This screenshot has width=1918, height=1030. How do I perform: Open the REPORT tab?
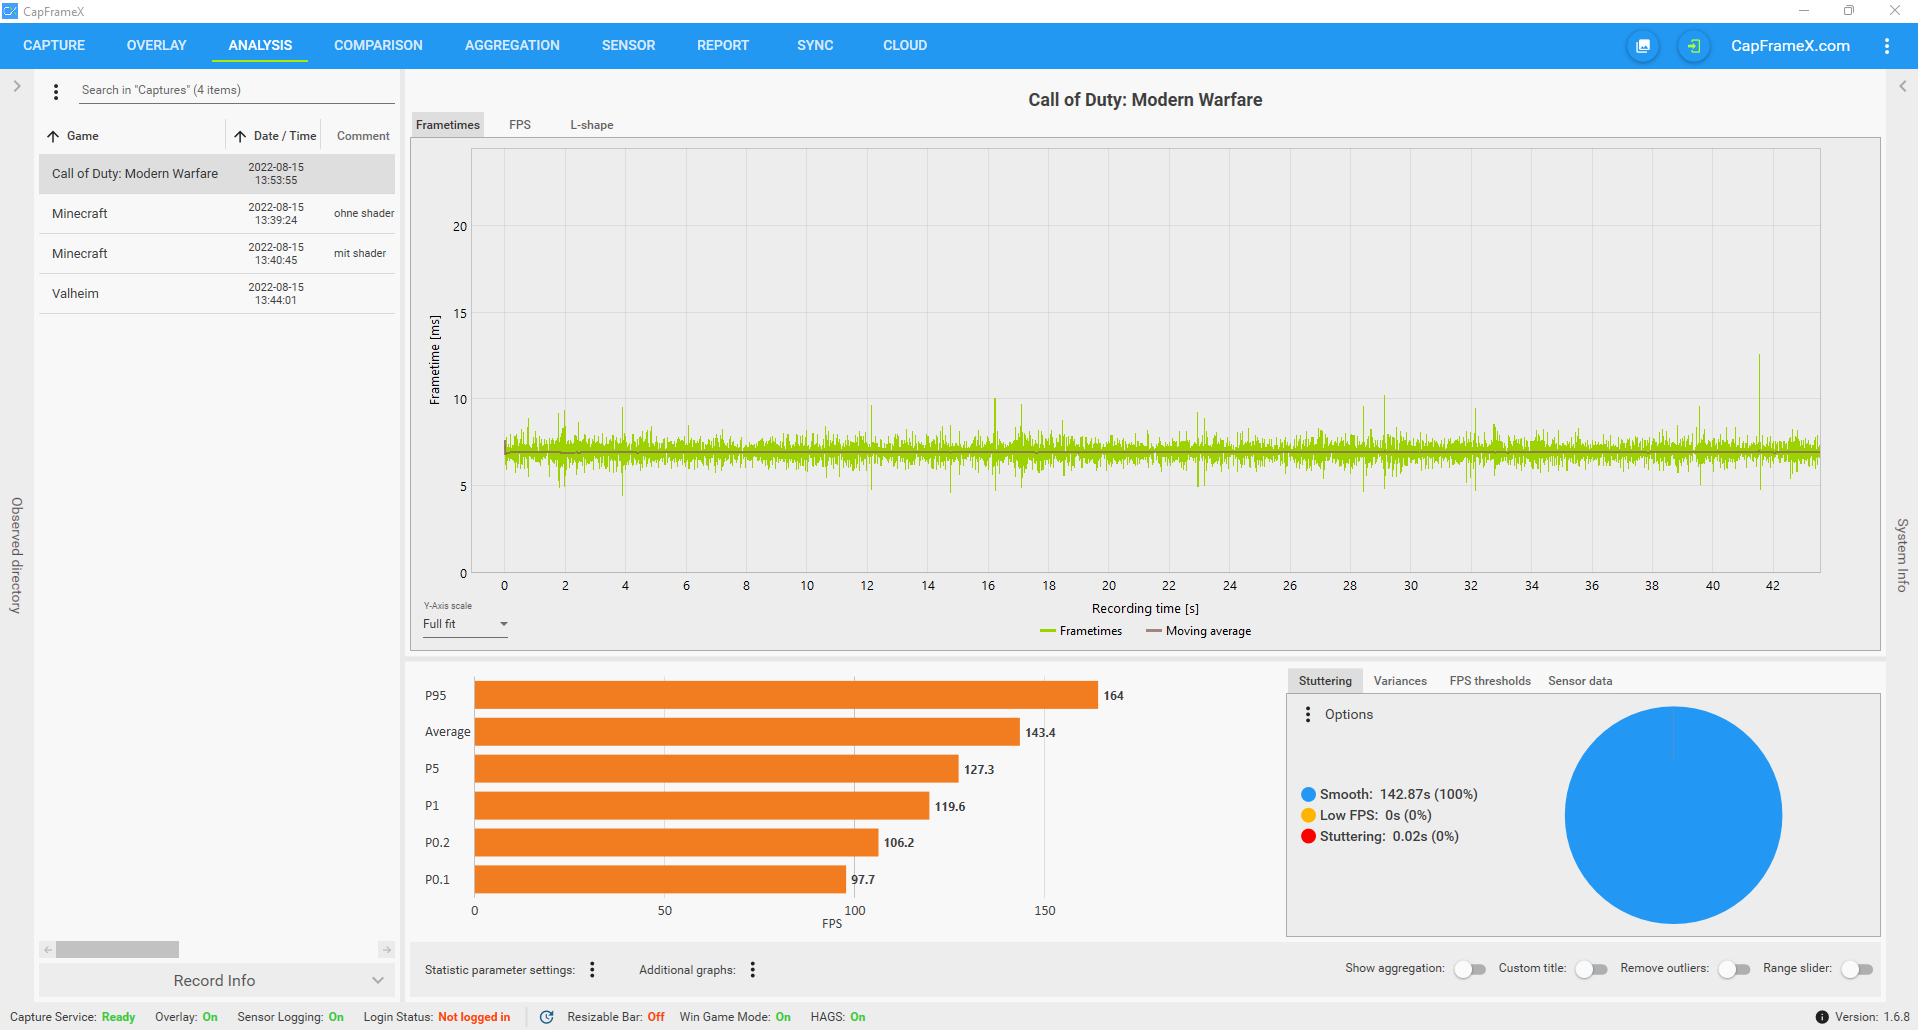[x=723, y=45]
